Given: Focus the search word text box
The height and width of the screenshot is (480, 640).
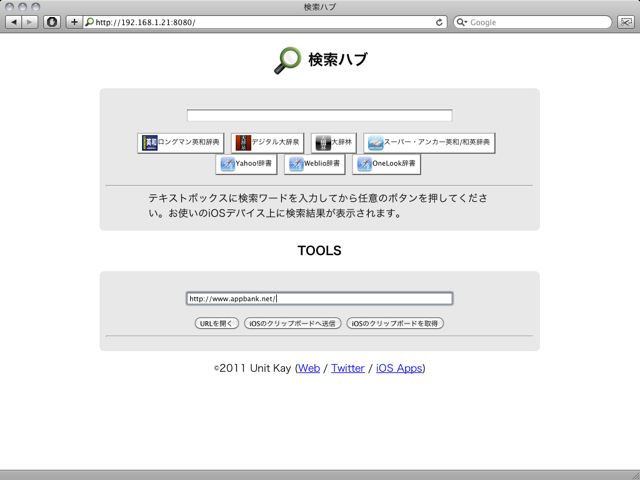Looking at the screenshot, I should [320, 116].
